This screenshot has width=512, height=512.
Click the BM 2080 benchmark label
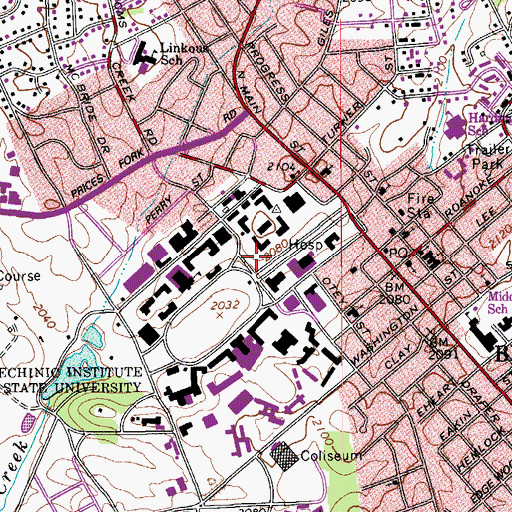click(x=395, y=293)
